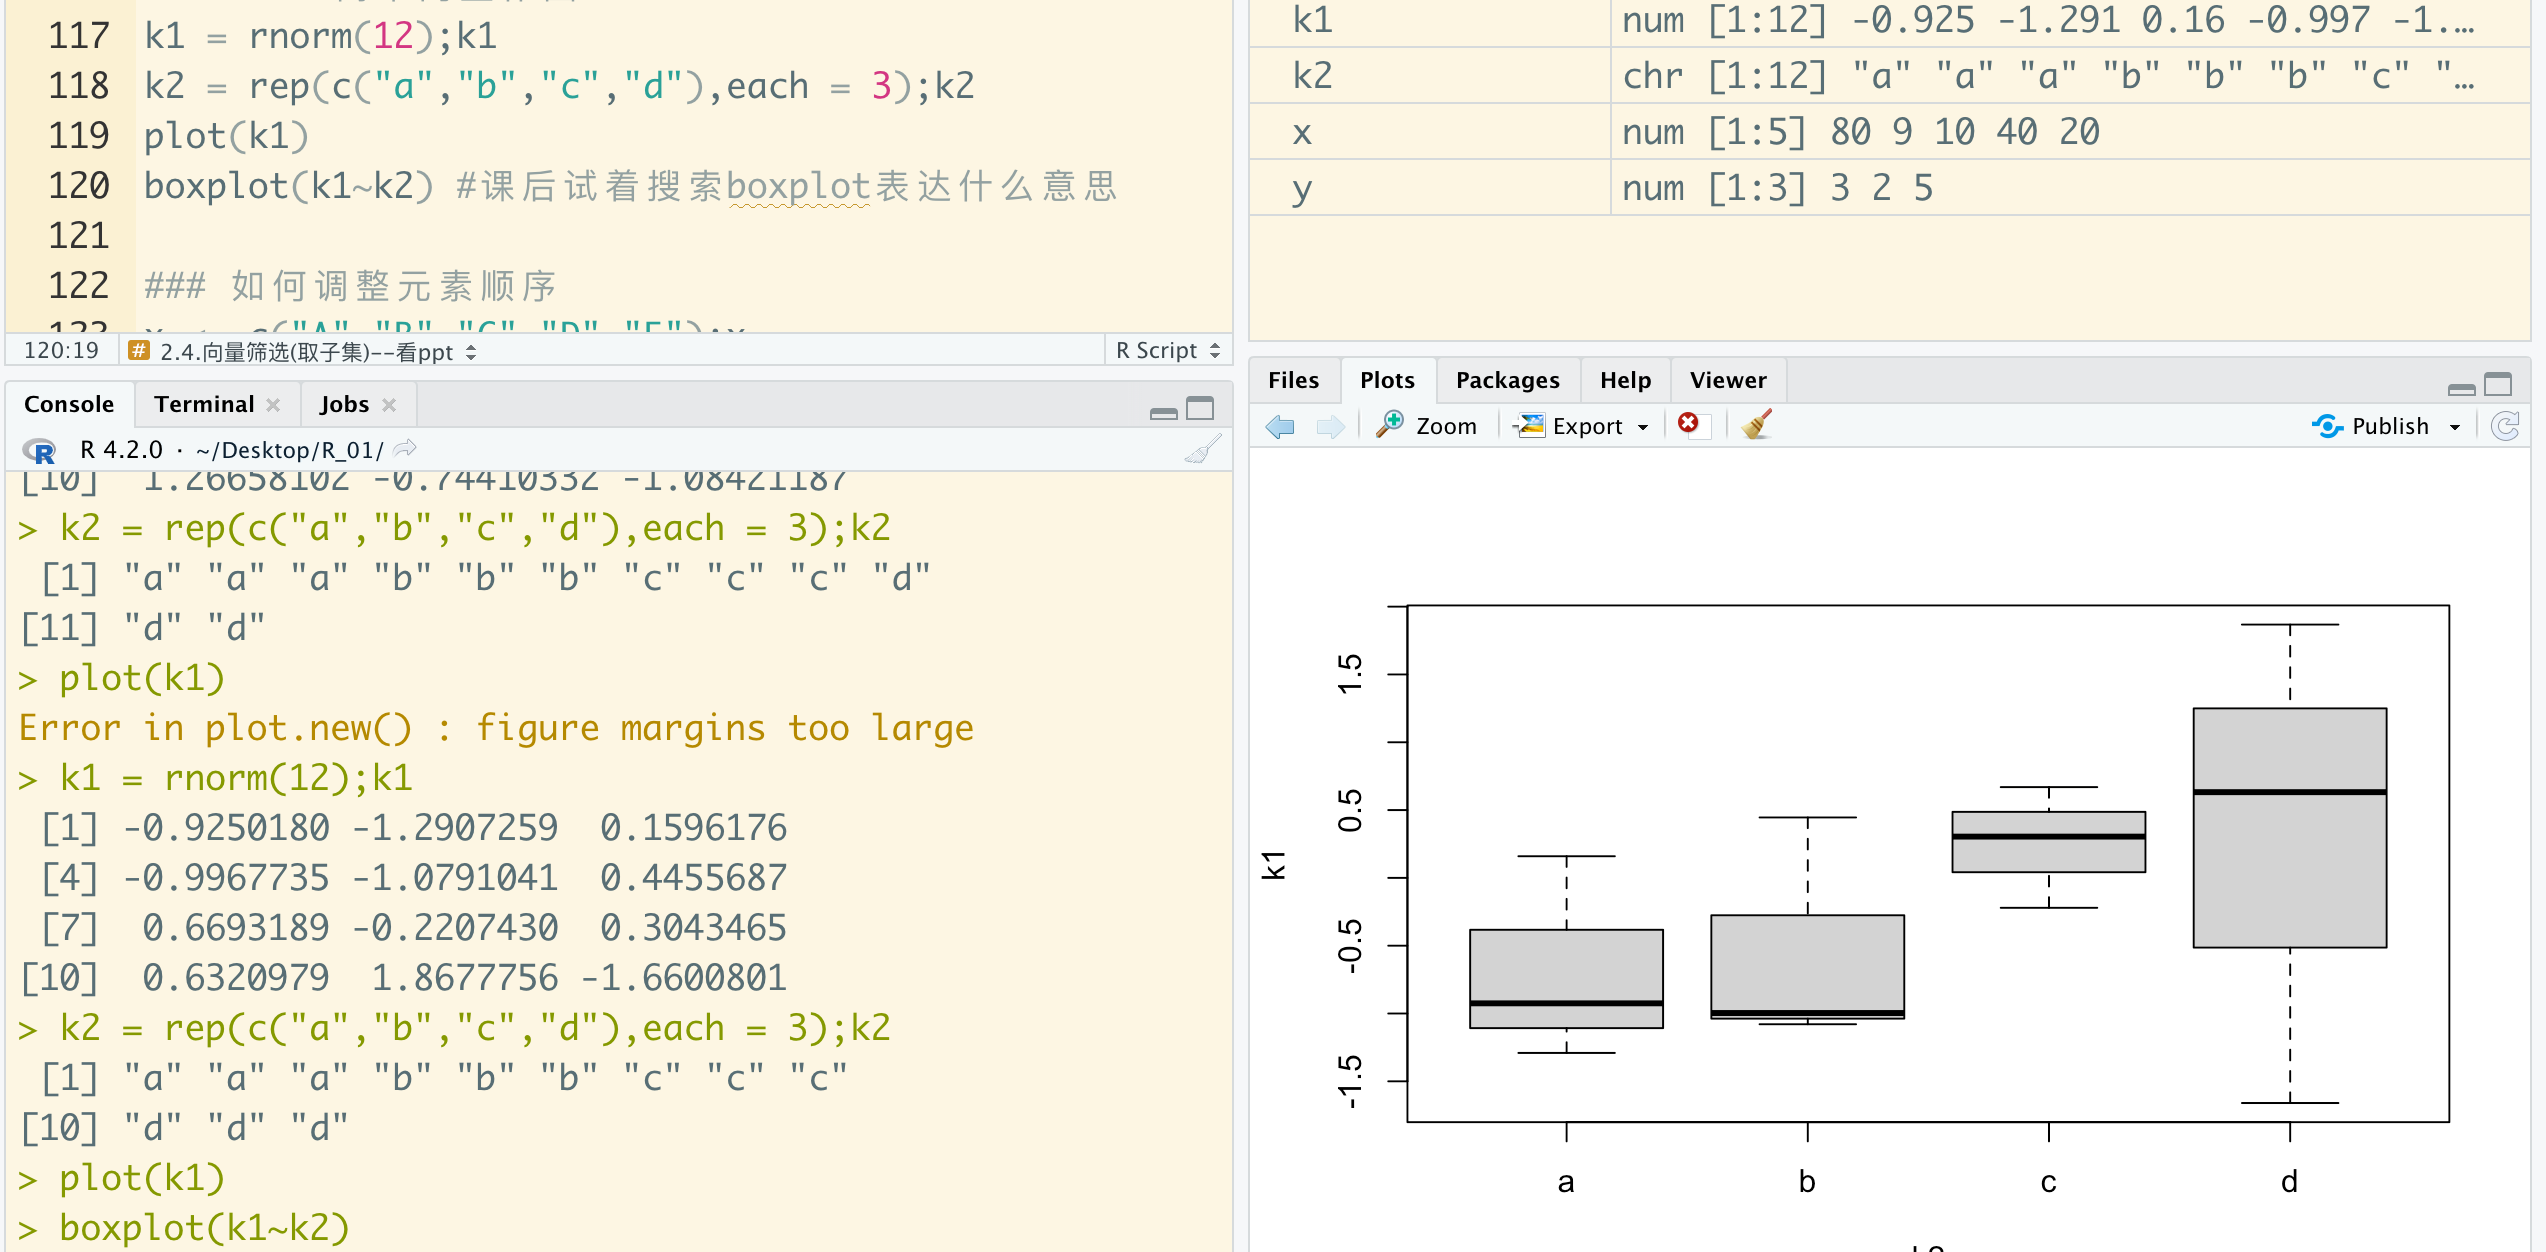This screenshot has height=1252, width=2546.
Task: Refresh the current plot
Action: point(2505,426)
